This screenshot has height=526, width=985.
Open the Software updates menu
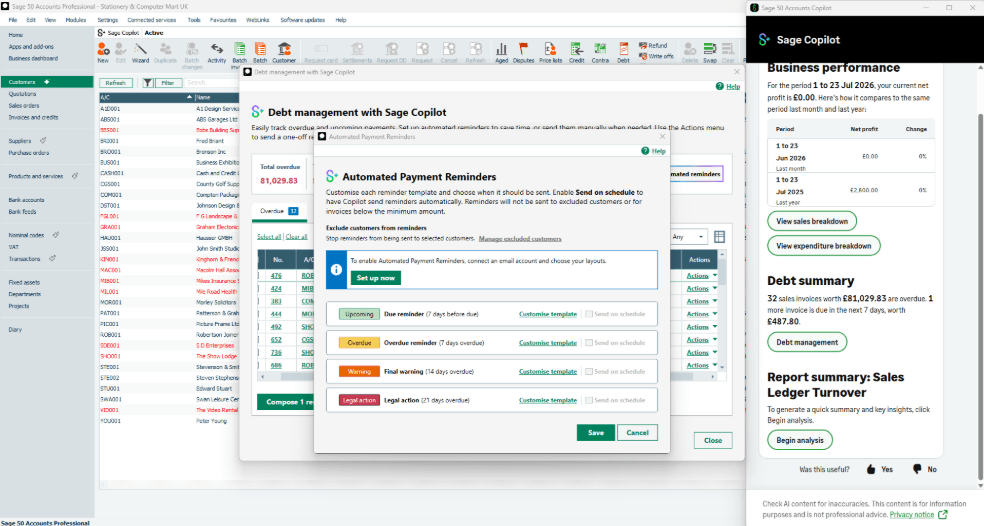click(302, 20)
